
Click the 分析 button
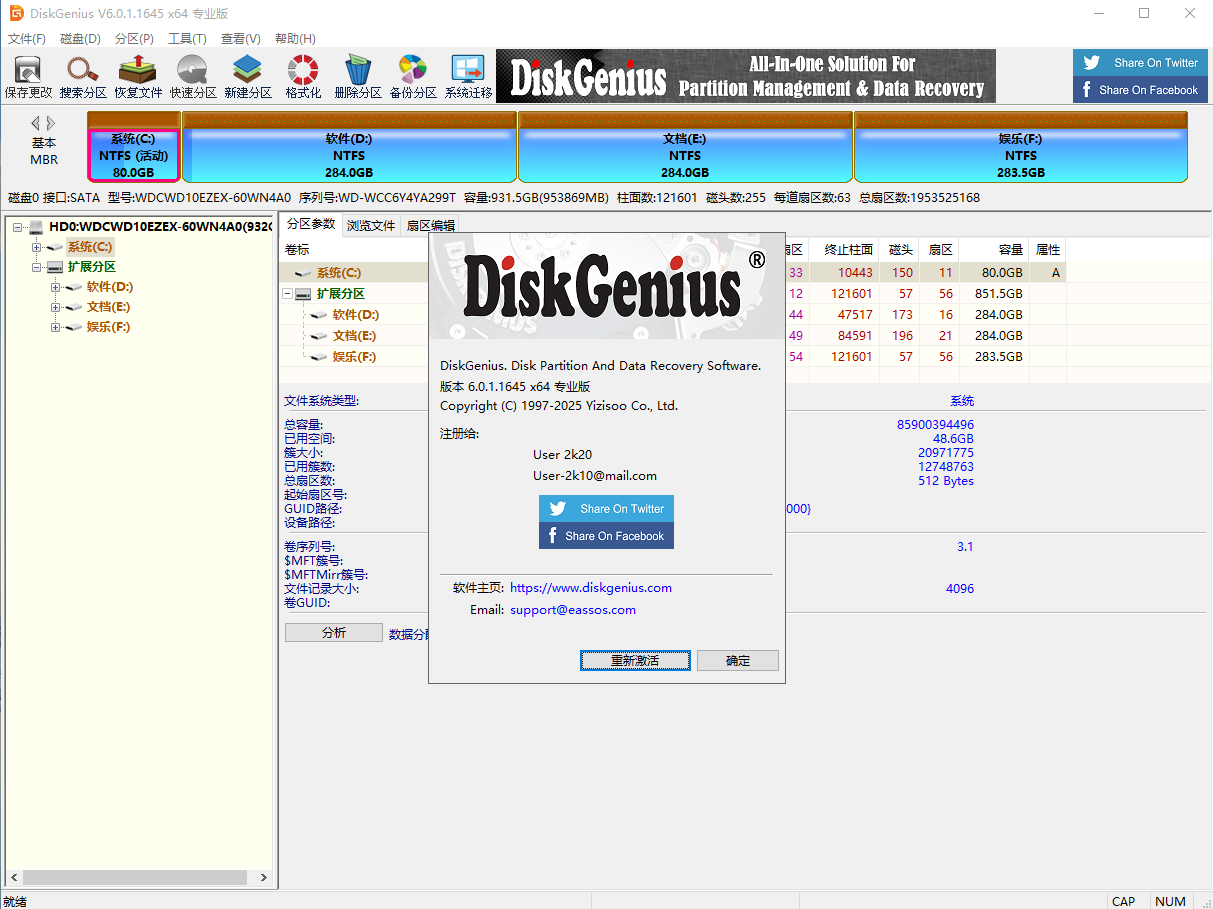coord(334,632)
